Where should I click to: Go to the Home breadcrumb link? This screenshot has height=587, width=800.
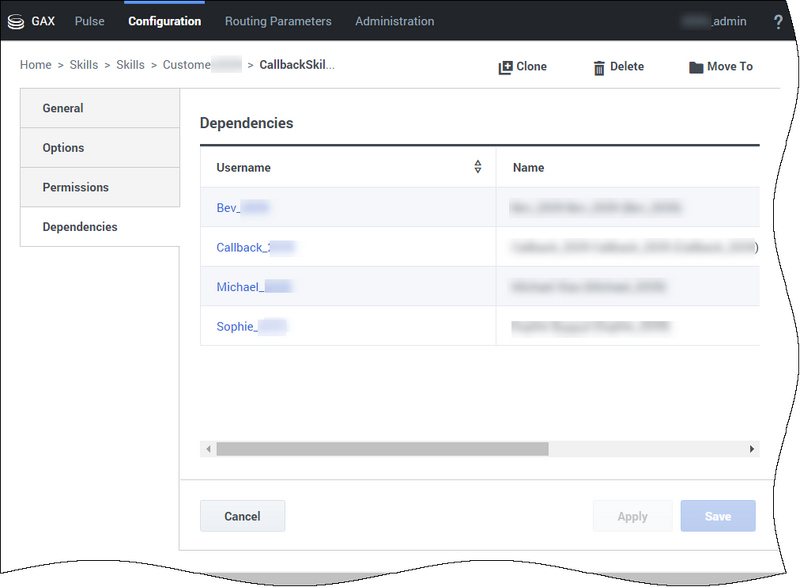click(35, 65)
